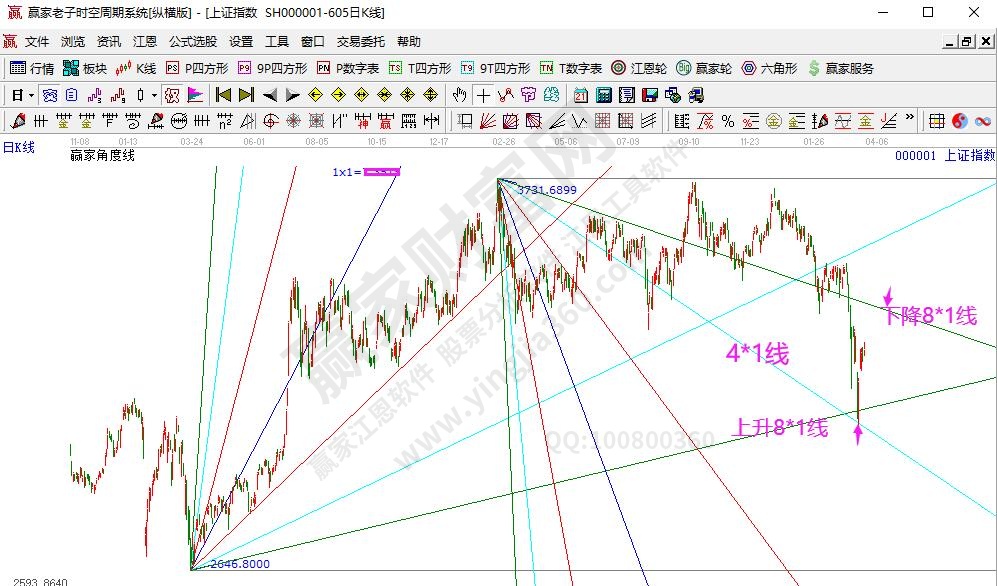Click the calculator icon in toolbar
The width and height of the screenshot is (997, 586).
click(x=603, y=95)
